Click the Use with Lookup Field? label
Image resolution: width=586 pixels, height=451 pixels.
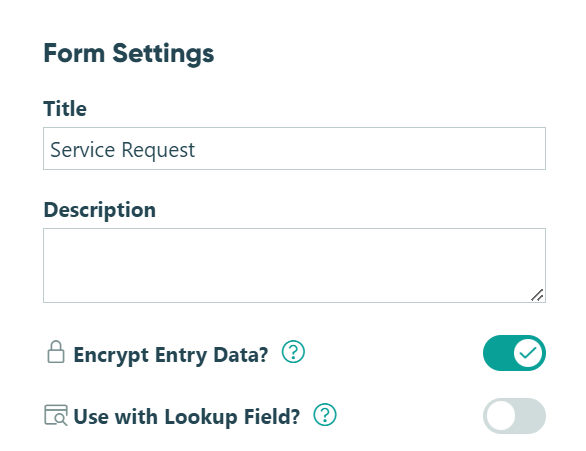[187, 417]
